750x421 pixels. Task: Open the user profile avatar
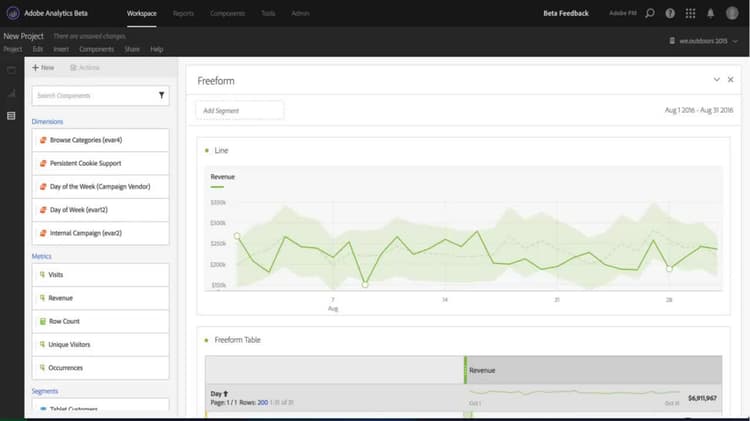(732, 13)
